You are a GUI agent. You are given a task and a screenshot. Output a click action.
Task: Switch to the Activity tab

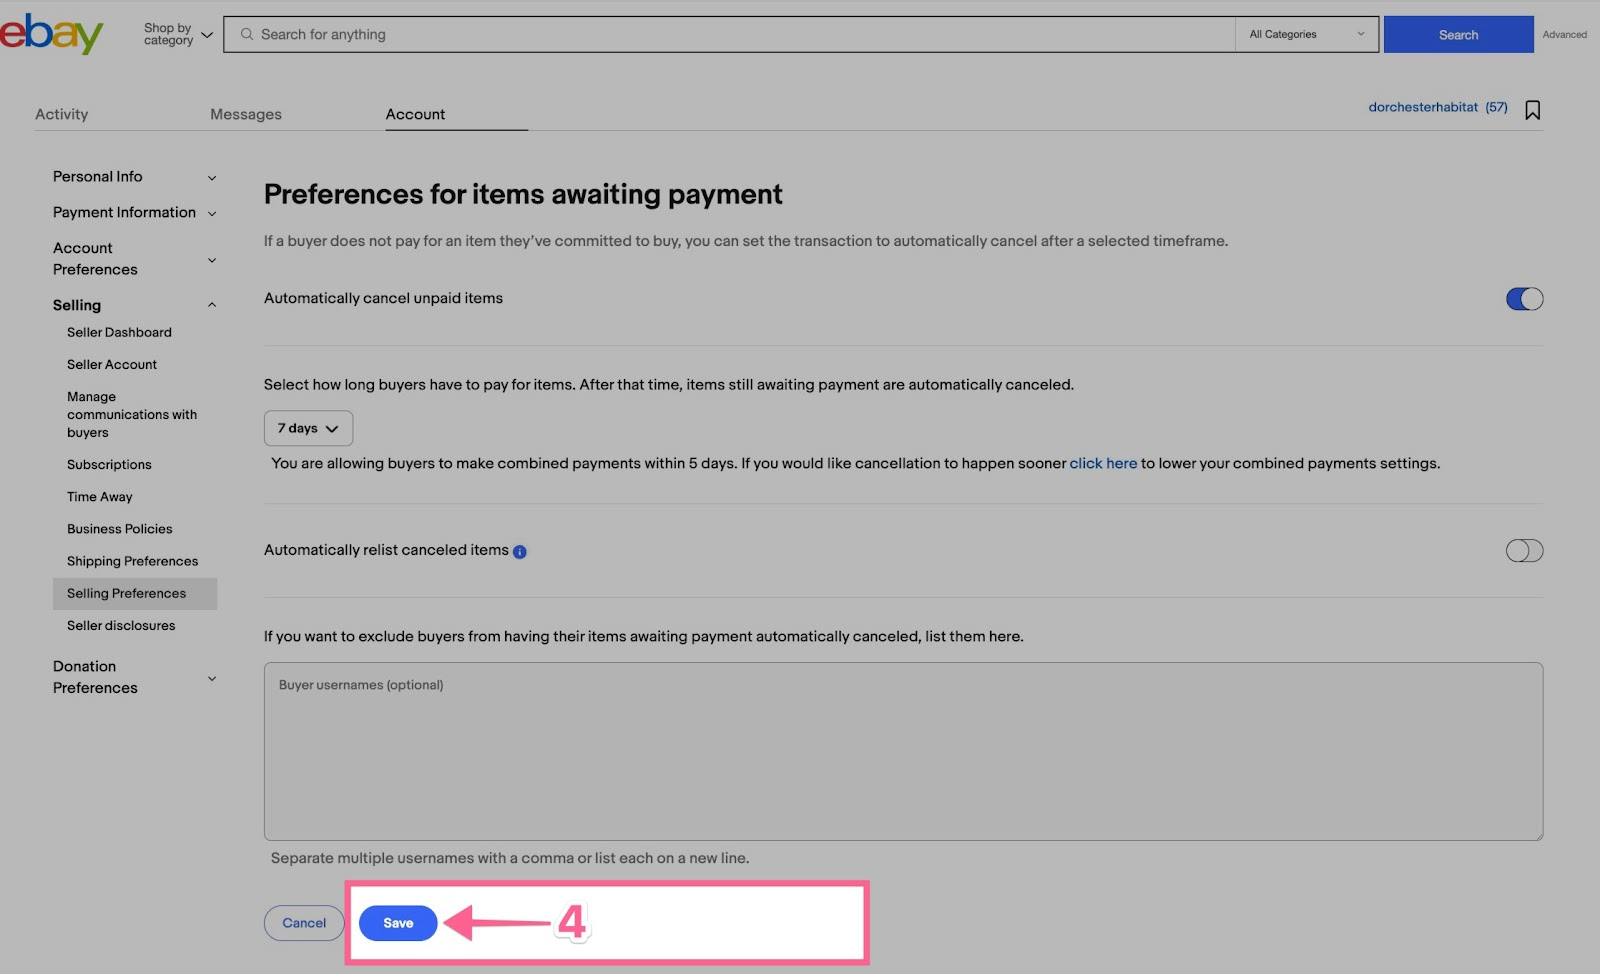62,114
